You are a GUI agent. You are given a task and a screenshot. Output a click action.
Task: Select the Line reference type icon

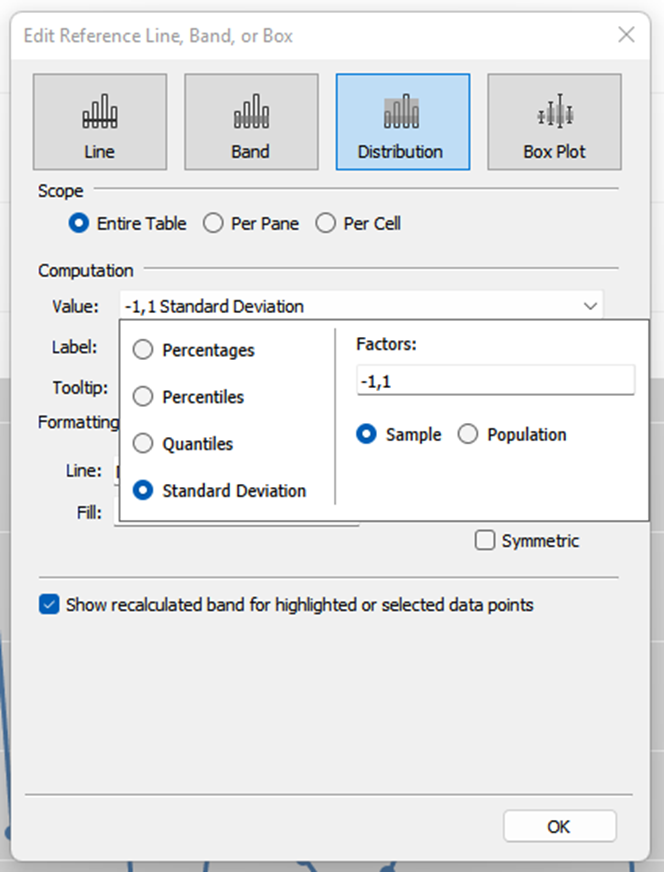[x=99, y=121]
